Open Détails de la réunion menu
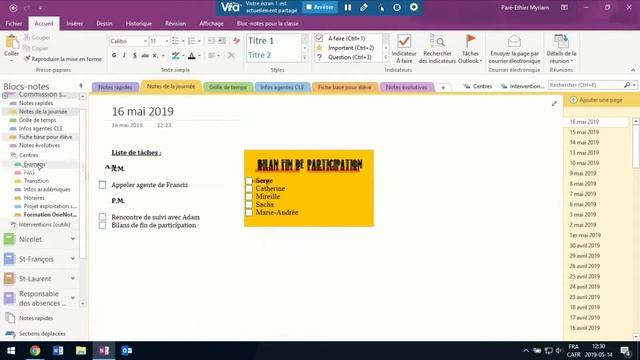640x360 pixels. coord(561,49)
